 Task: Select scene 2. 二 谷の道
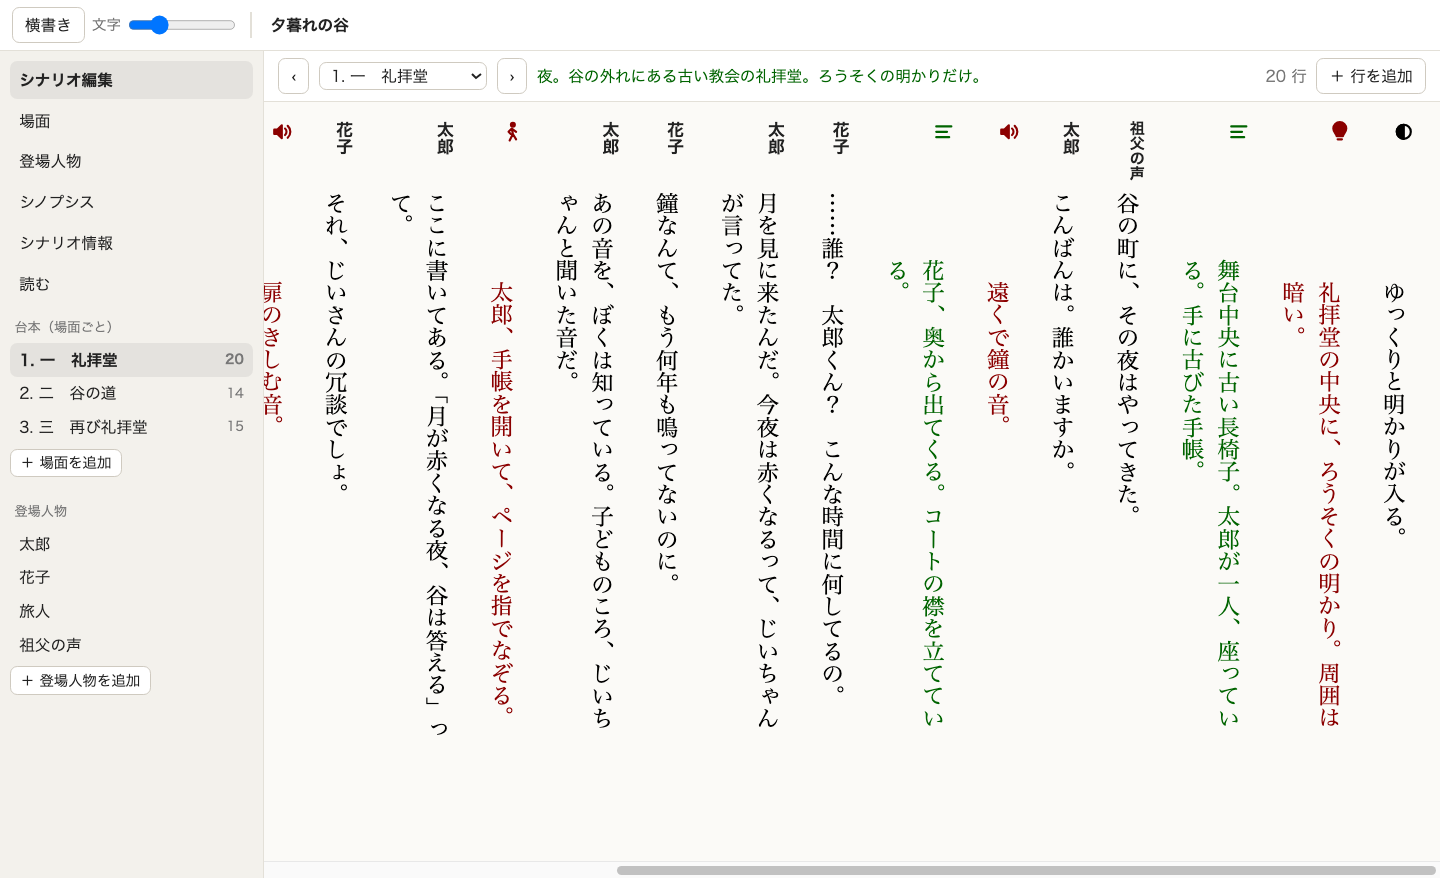(131, 393)
